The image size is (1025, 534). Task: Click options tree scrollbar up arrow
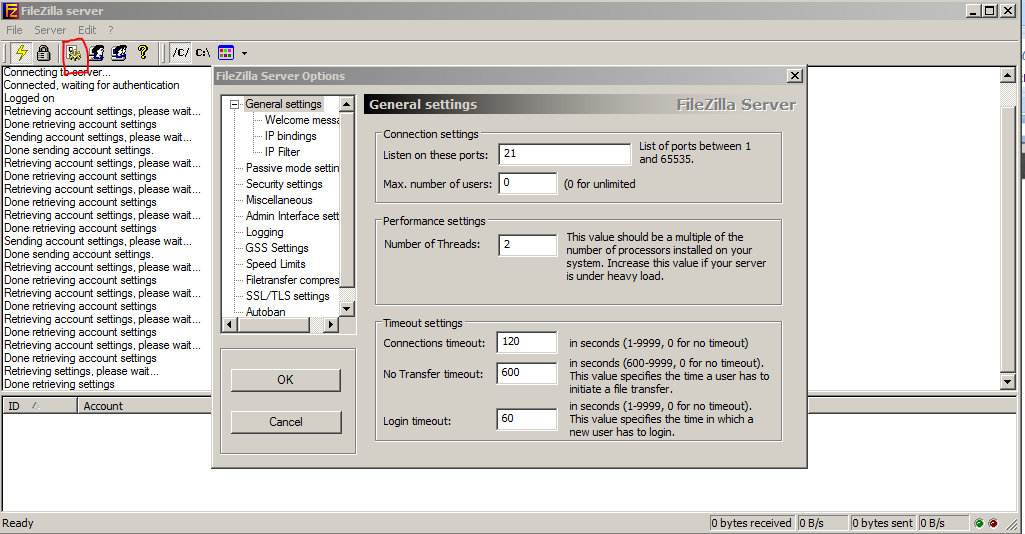click(x=347, y=104)
